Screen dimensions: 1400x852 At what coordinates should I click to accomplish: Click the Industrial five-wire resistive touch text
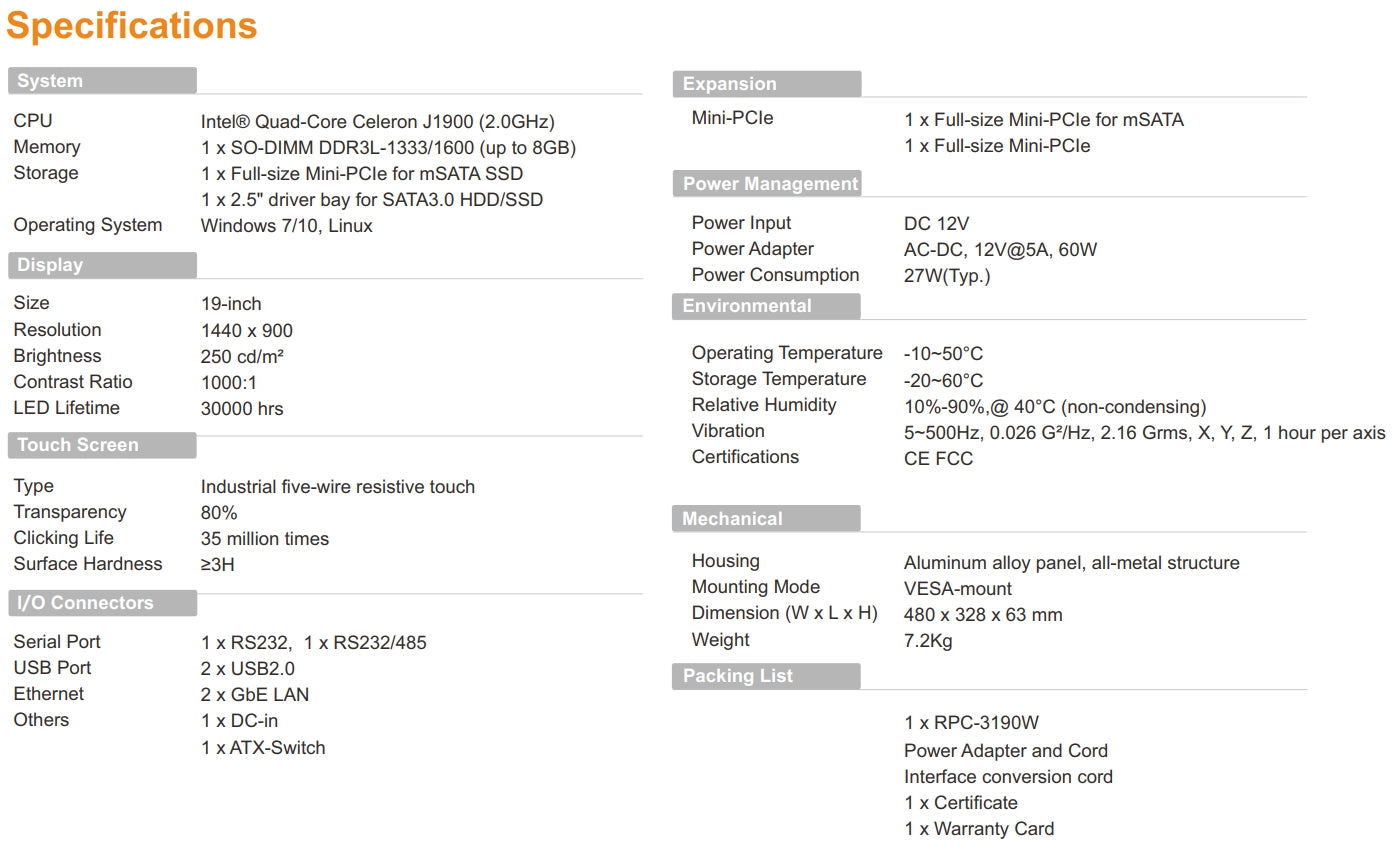338,487
